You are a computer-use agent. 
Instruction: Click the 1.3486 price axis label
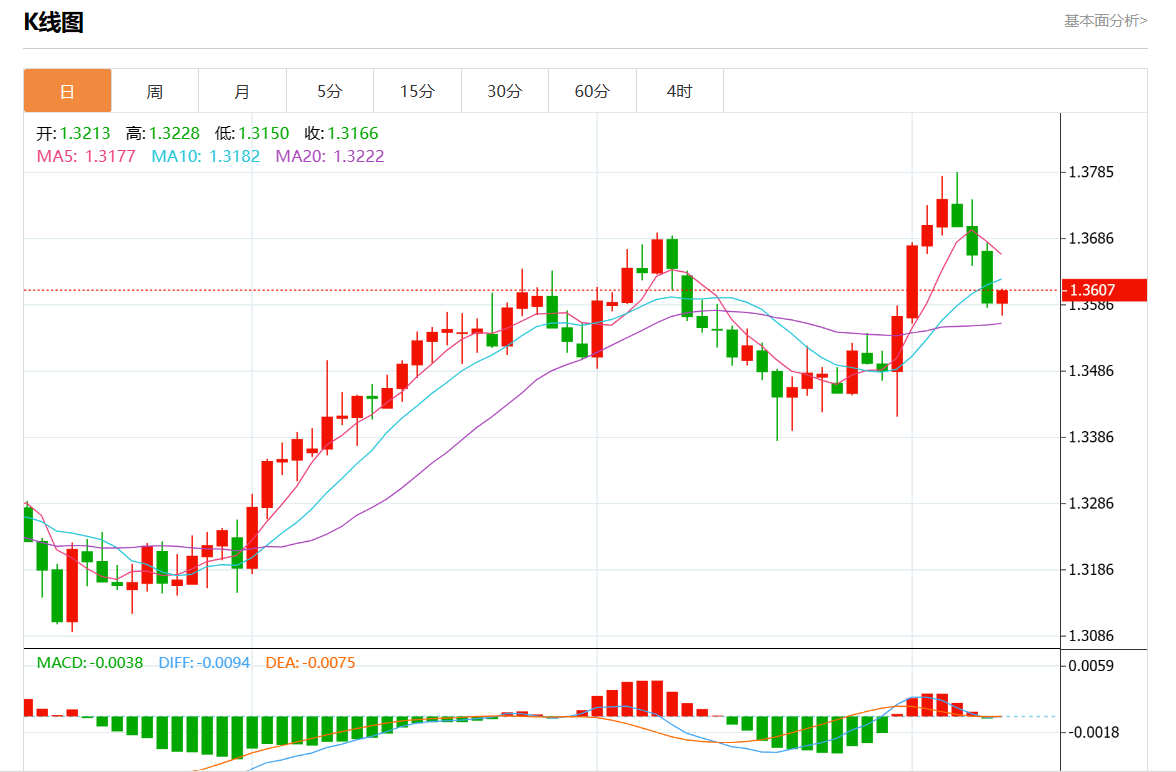[x=1091, y=371]
